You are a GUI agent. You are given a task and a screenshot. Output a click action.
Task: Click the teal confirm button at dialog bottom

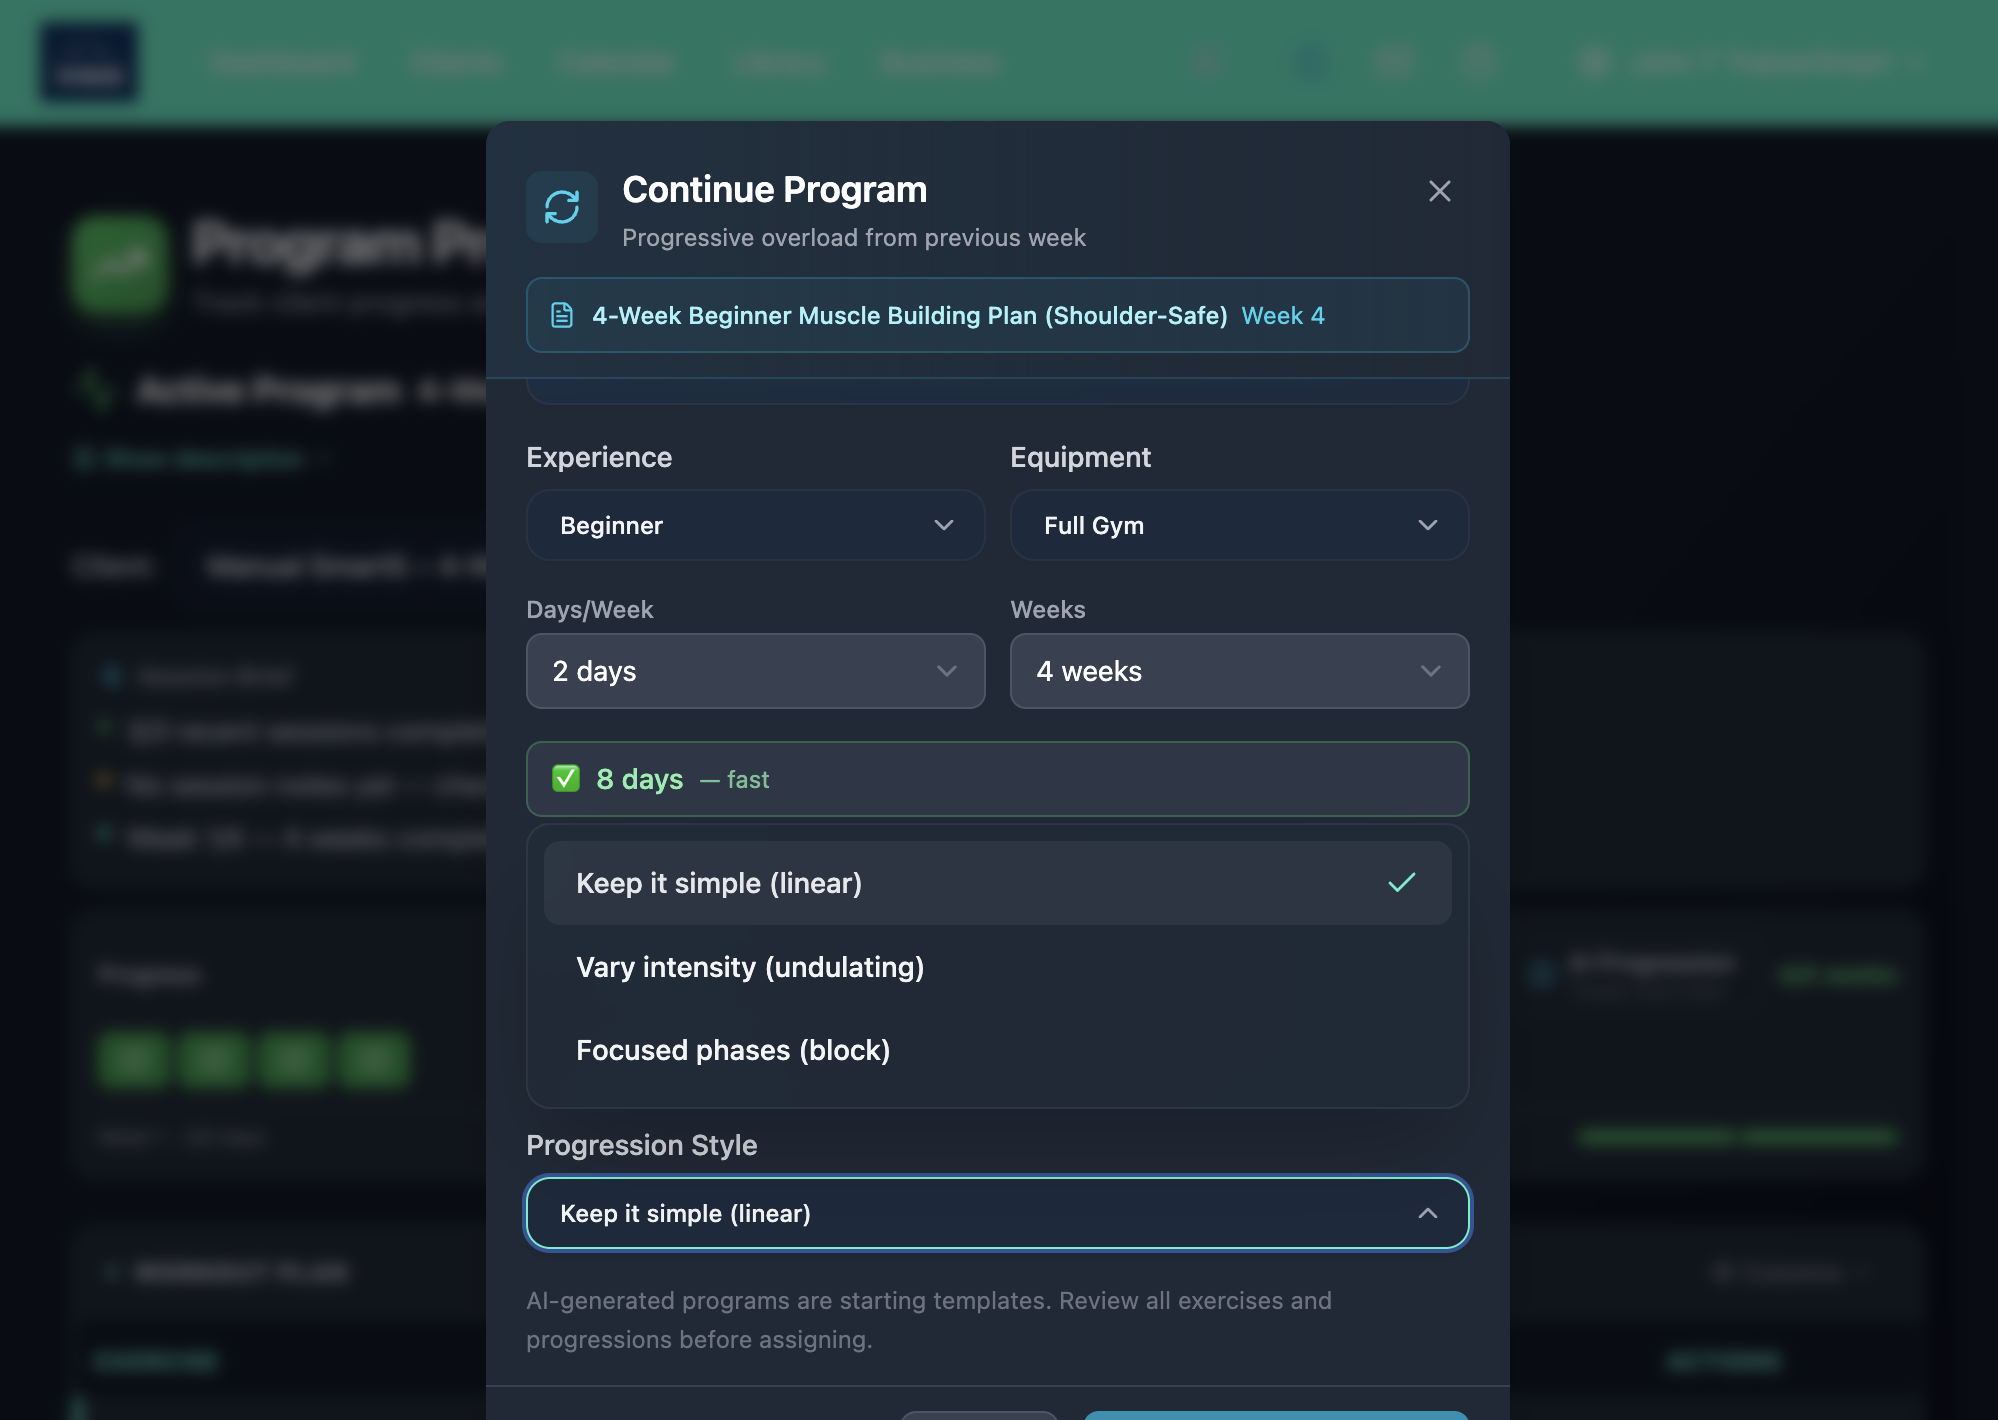(1275, 1415)
